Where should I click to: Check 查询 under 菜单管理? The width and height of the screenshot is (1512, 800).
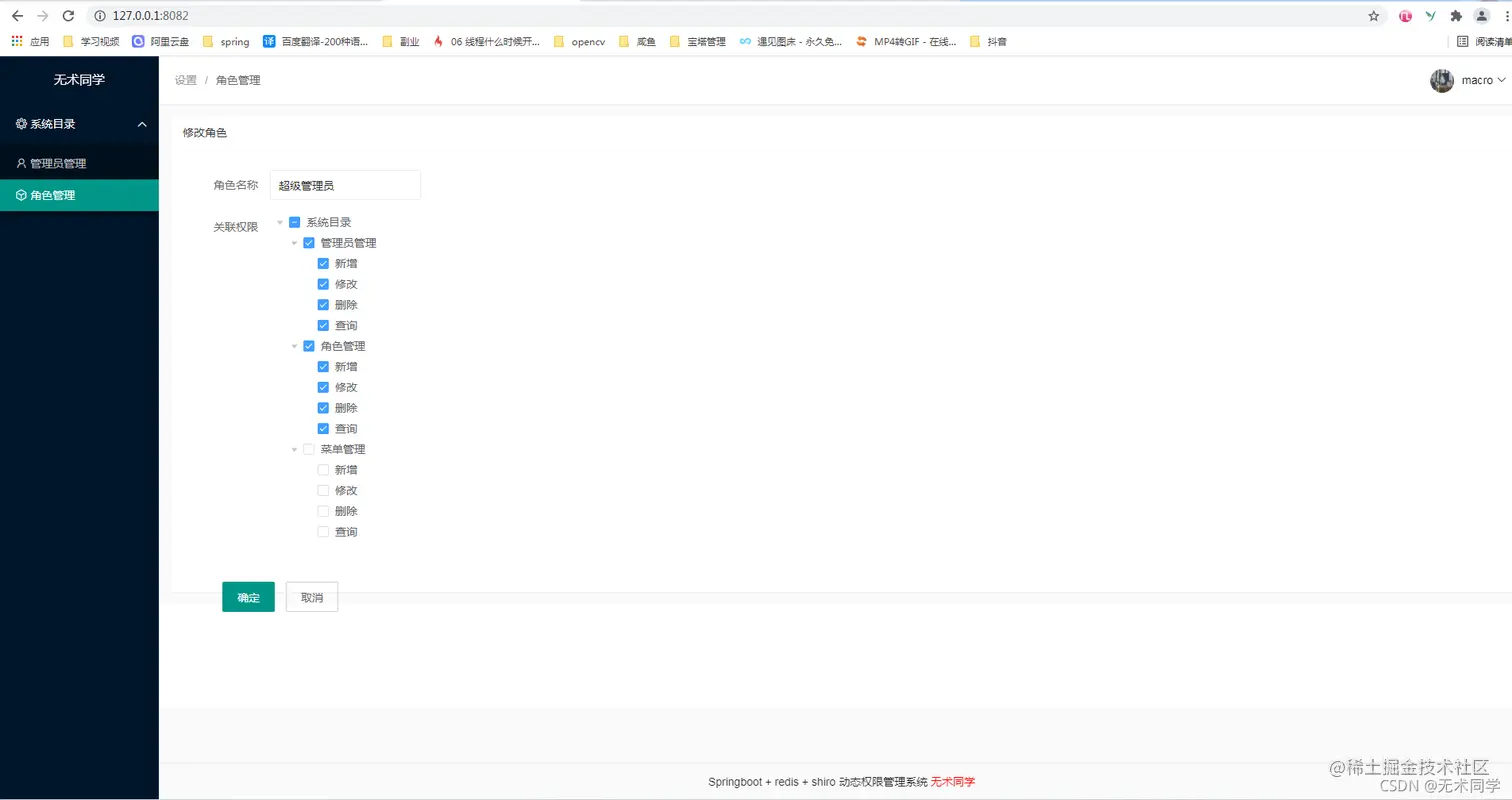(x=323, y=532)
